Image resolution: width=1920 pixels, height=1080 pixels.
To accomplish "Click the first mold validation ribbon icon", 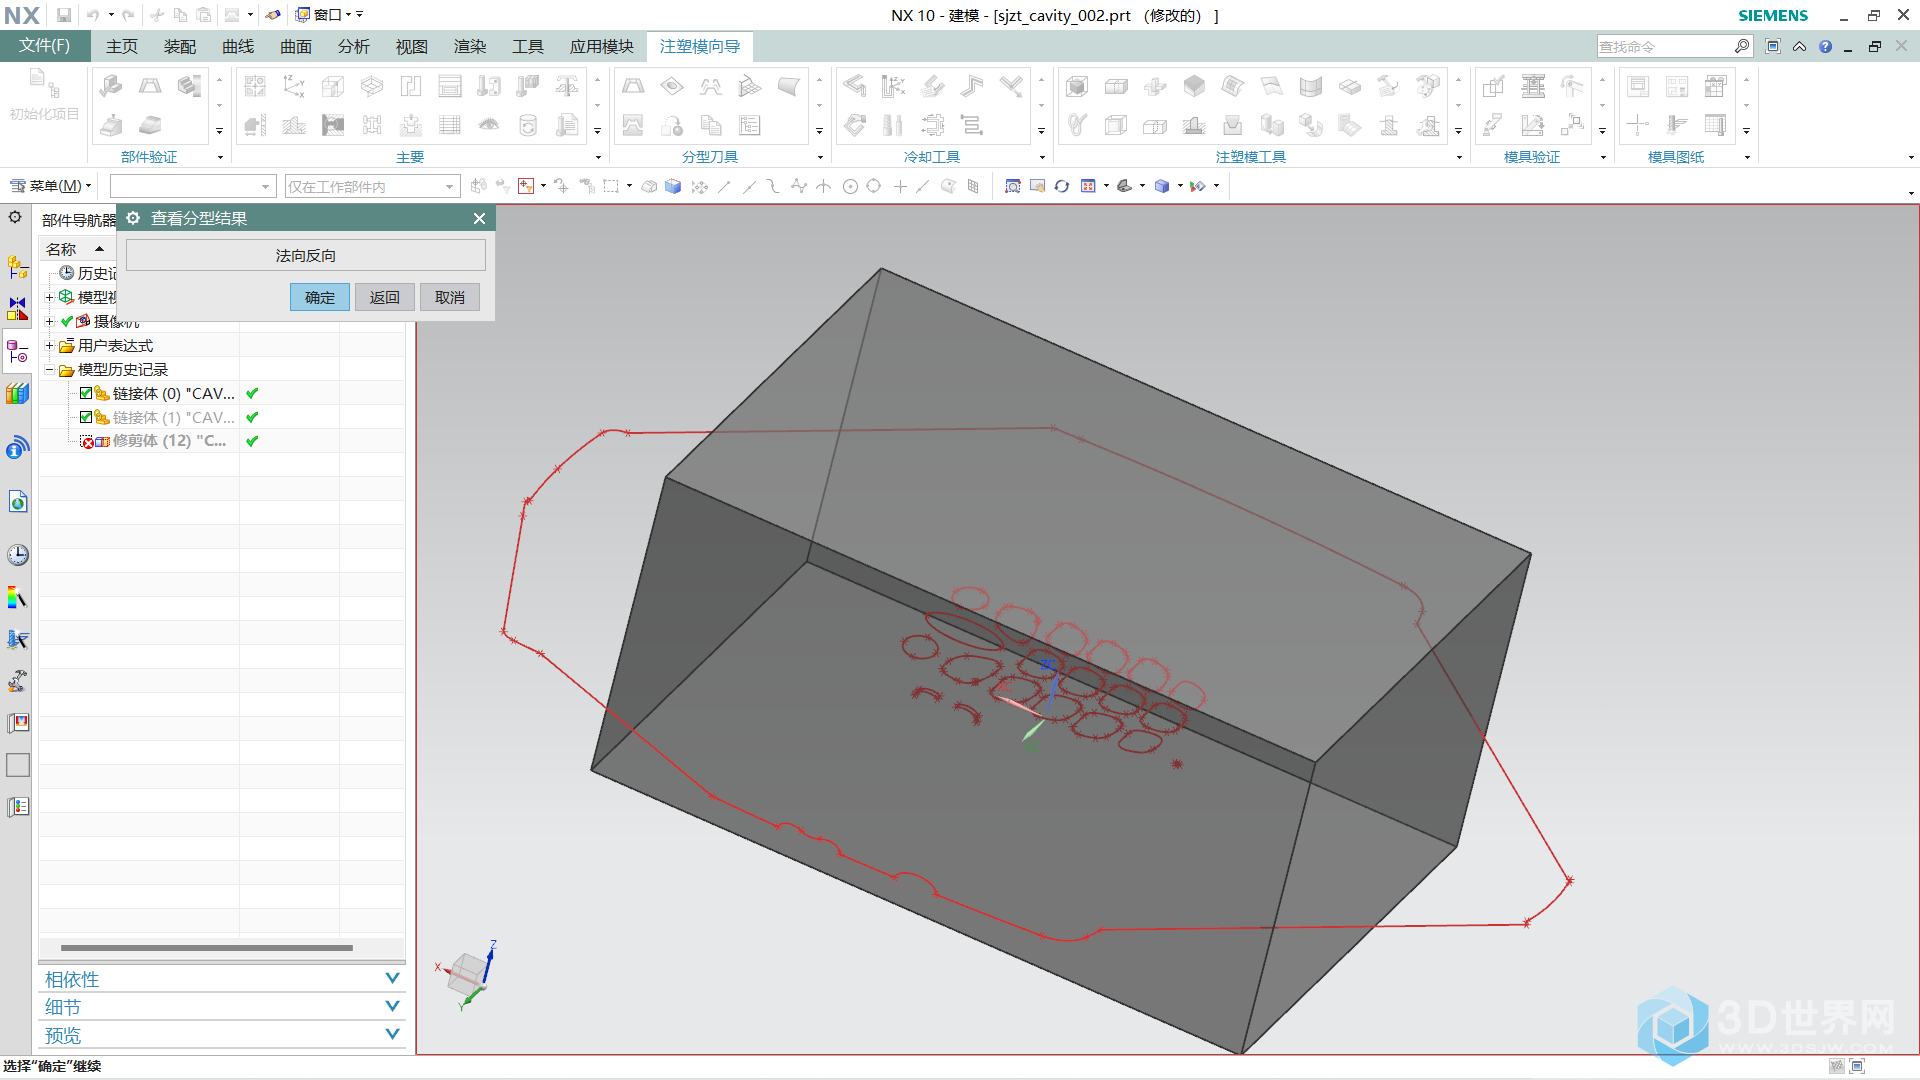I will coord(1493,86).
